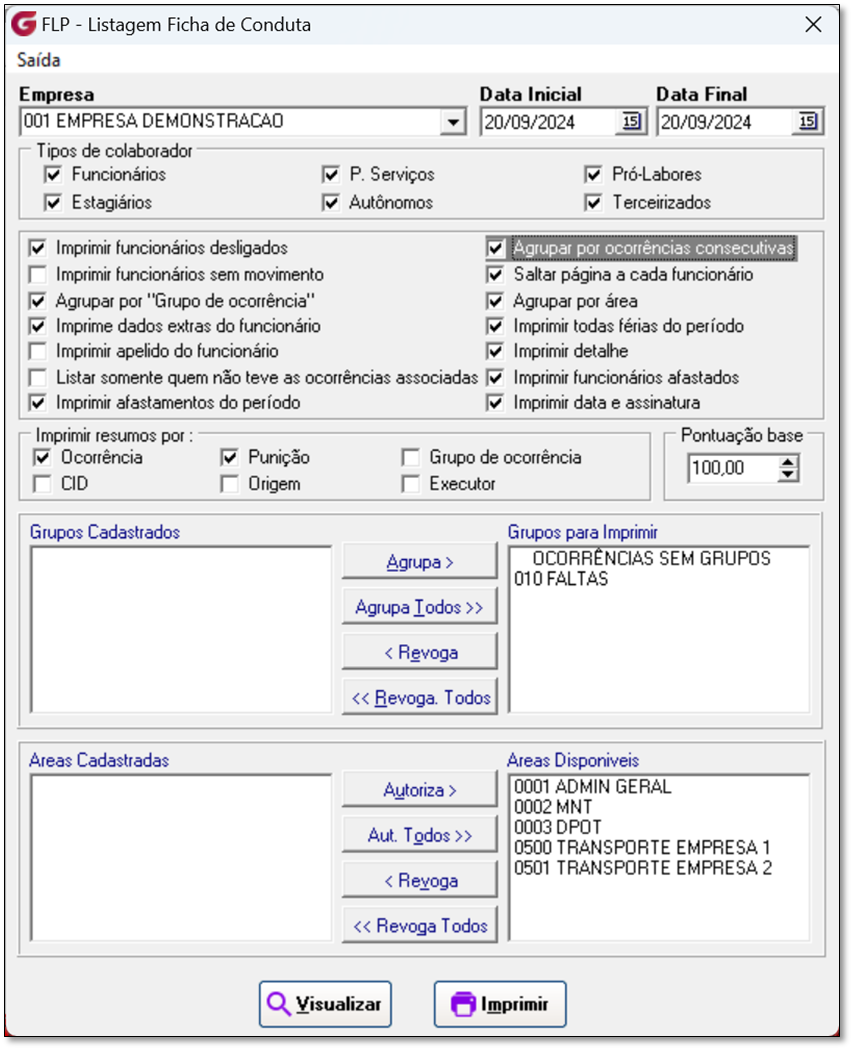Uncheck Autônomos collaborator type

(330, 202)
